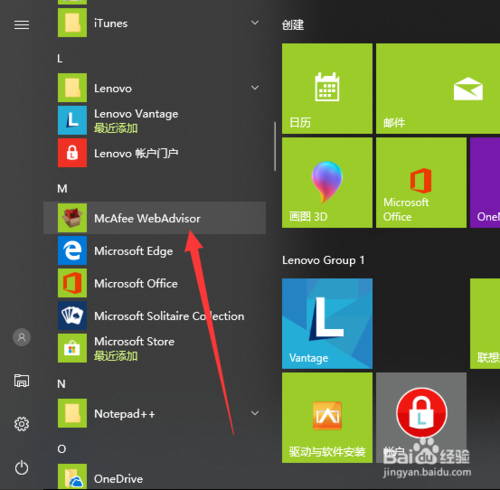Open Microsoft Store app entry
500x490 pixels.
coord(155,348)
